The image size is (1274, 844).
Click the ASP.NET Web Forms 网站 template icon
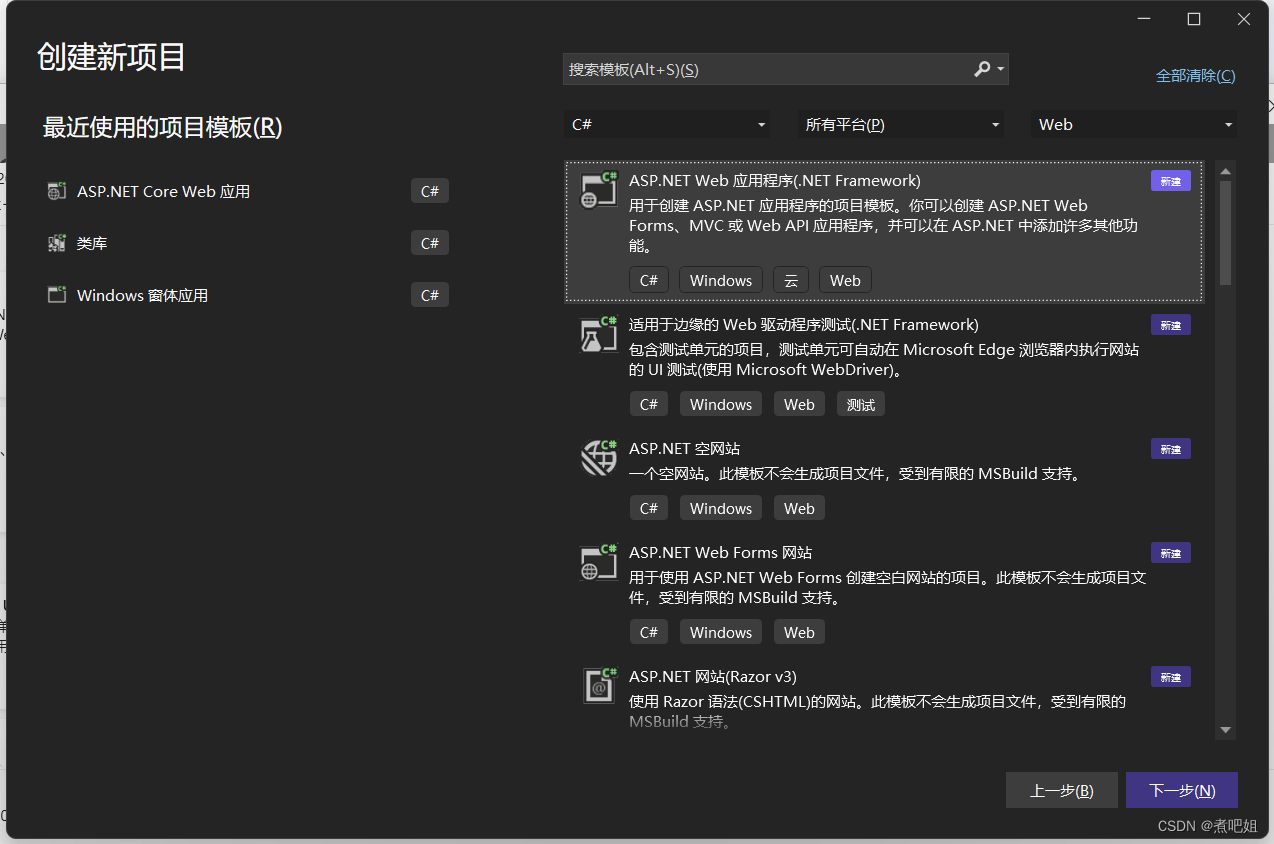coord(598,563)
